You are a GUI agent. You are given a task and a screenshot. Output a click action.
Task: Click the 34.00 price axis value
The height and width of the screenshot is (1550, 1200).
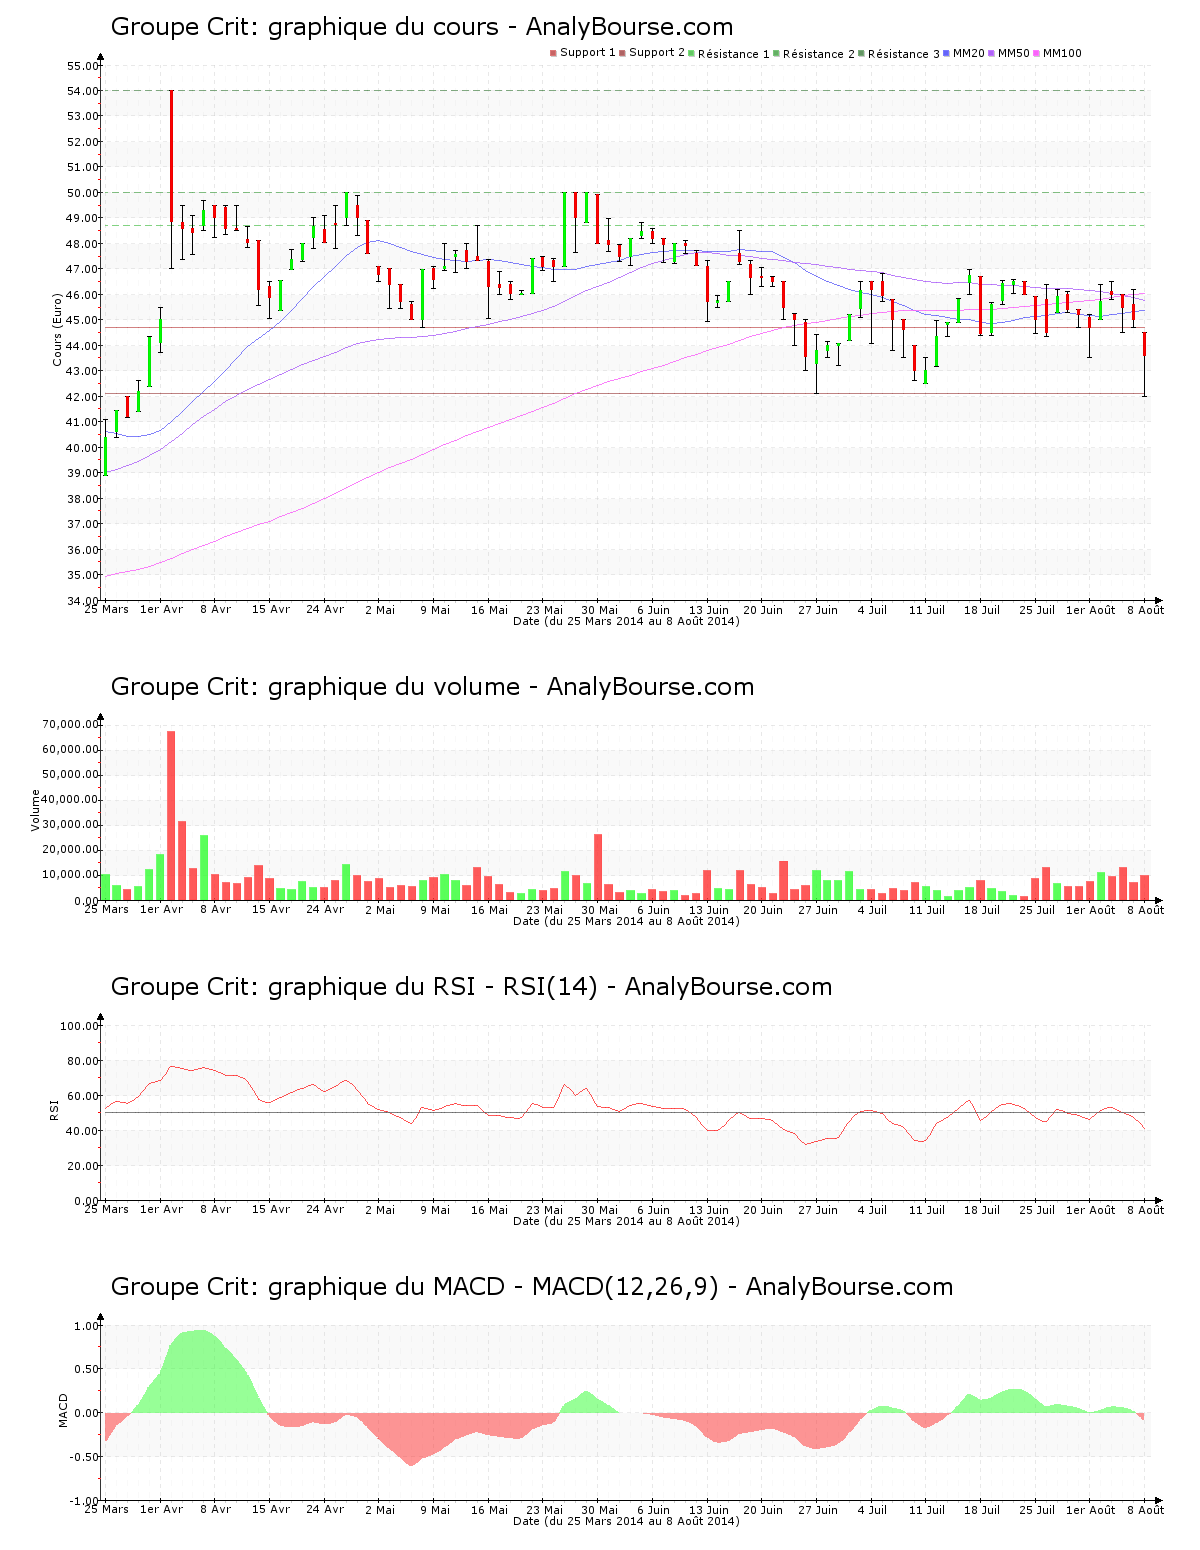coord(82,601)
